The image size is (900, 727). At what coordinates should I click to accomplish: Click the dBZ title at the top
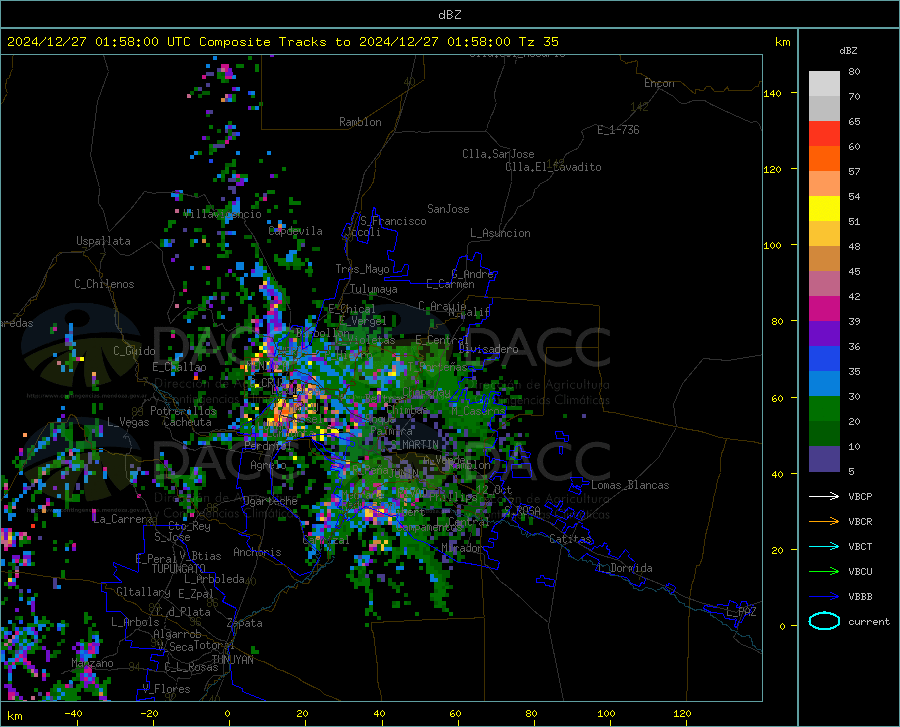click(x=449, y=15)
